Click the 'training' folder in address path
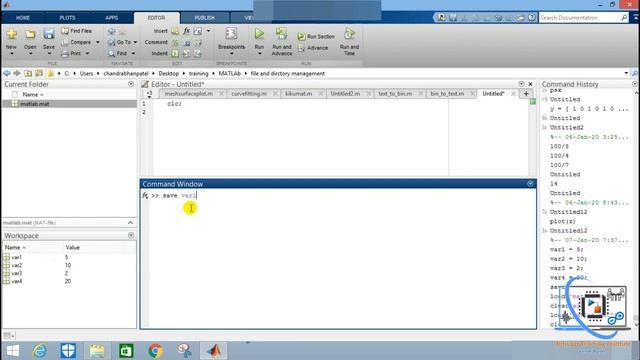 coord(198,73)
